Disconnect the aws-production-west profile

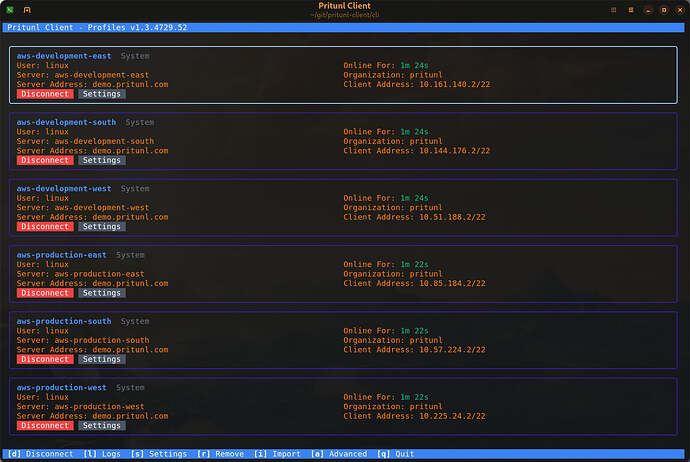(x=45, y=425)
